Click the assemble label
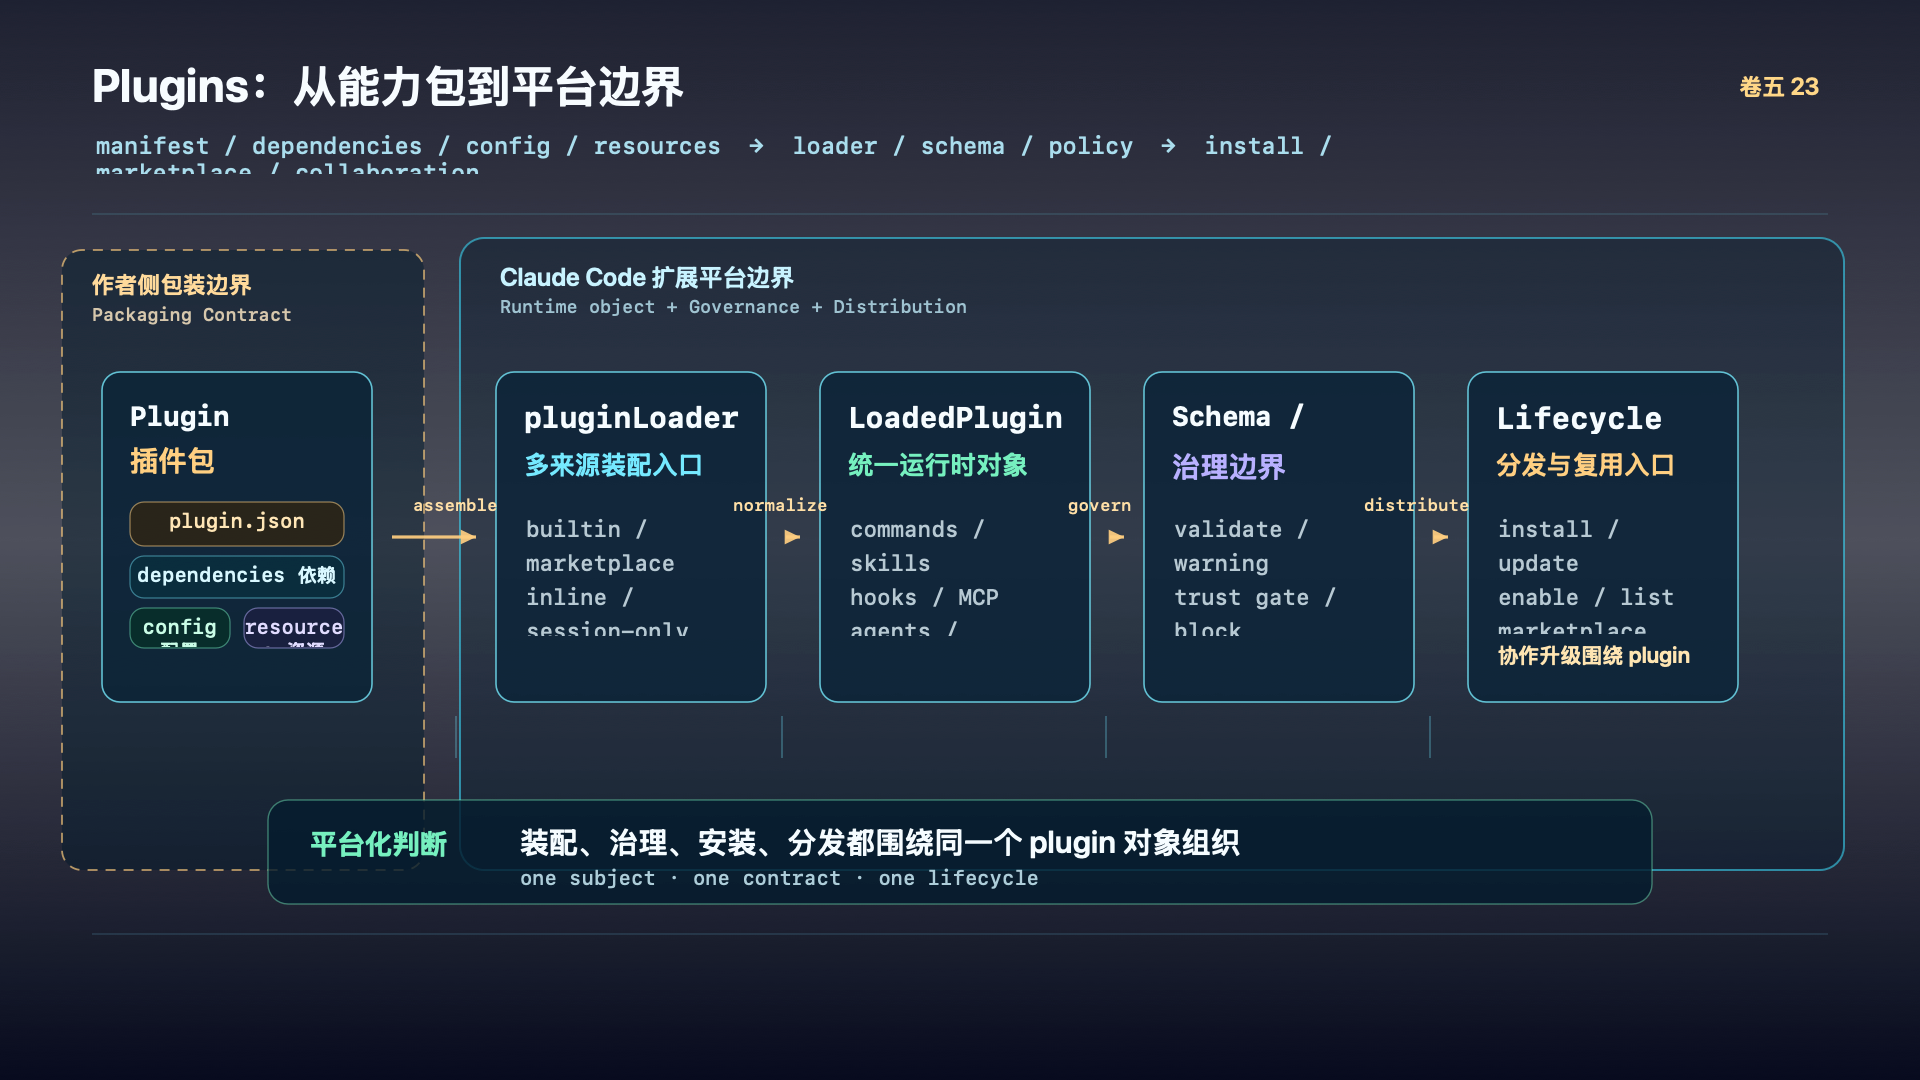The height and width of the screenshot is (1080, 1920). tap(455, 505)
